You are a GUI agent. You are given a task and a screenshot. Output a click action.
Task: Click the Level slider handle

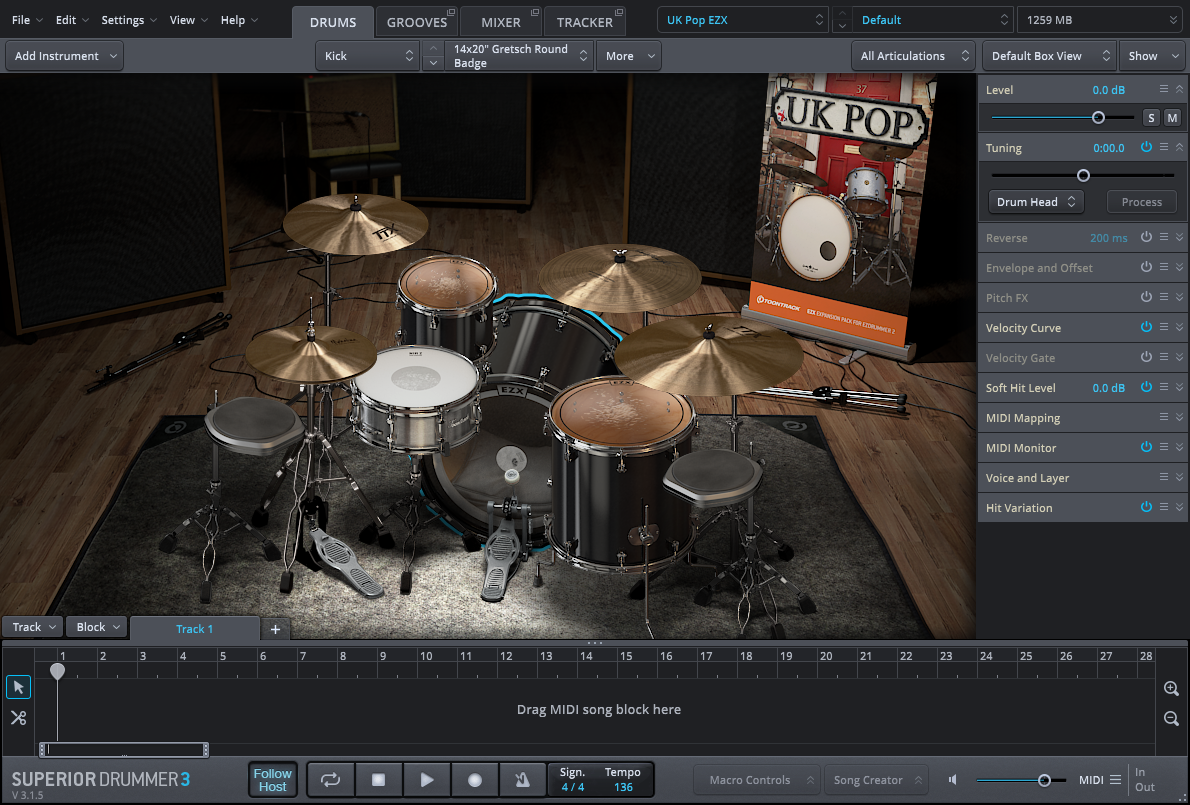coord(1098,117)
